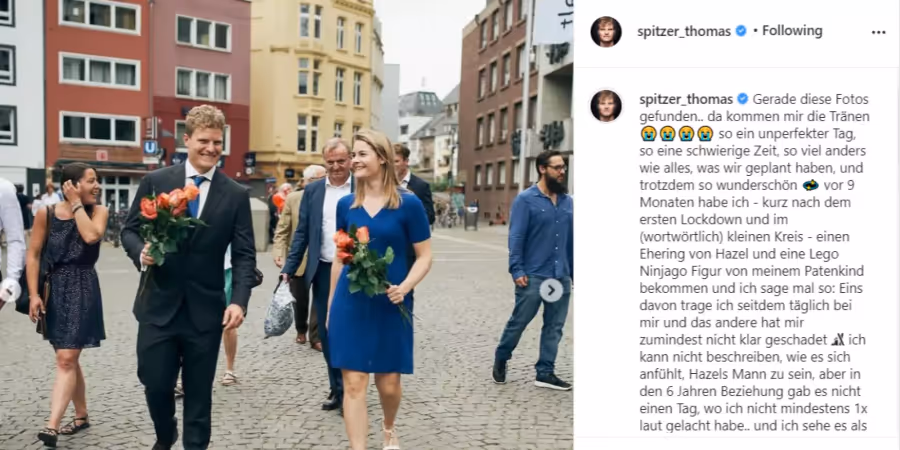Click the caption text about the wedding day
Screen dimensions: 900x450
754,263
